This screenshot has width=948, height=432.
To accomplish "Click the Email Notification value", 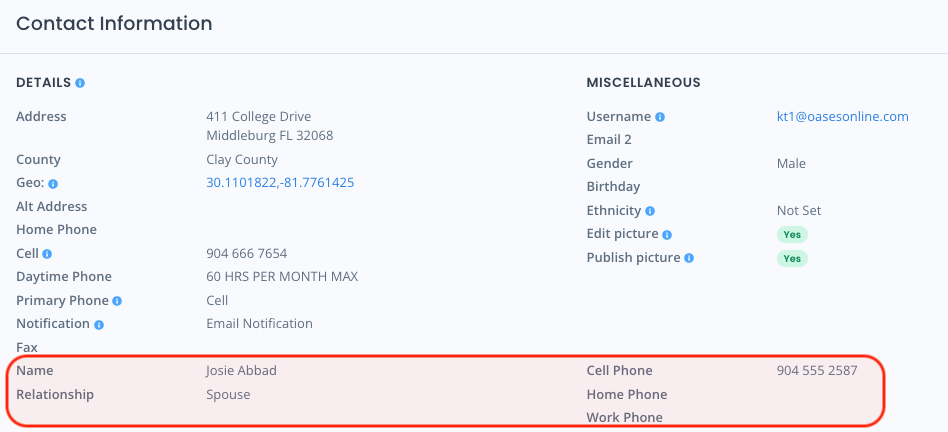I will click(259, 323).
